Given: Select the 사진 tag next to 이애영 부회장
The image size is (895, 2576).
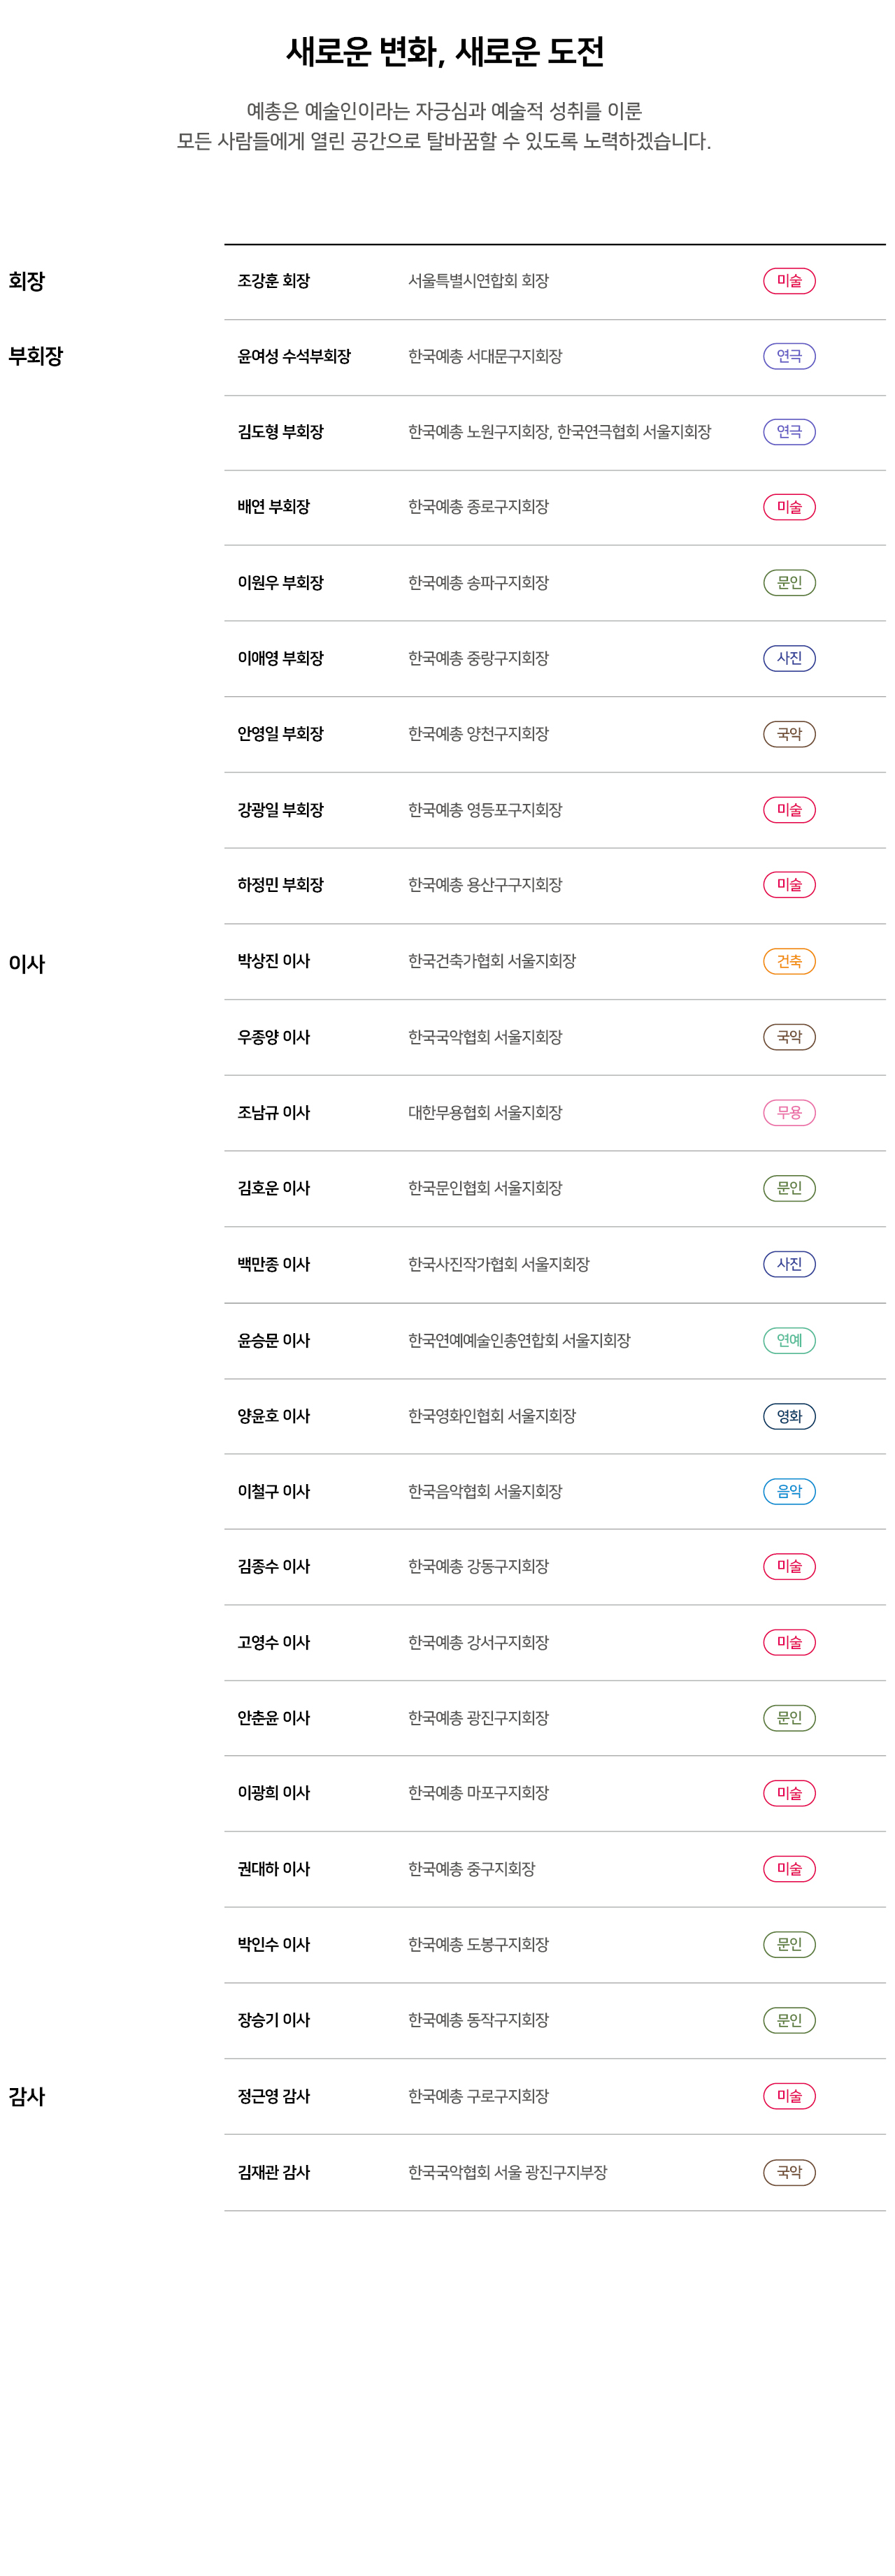Looking at the screenshot, I should (x=789, y=658).
